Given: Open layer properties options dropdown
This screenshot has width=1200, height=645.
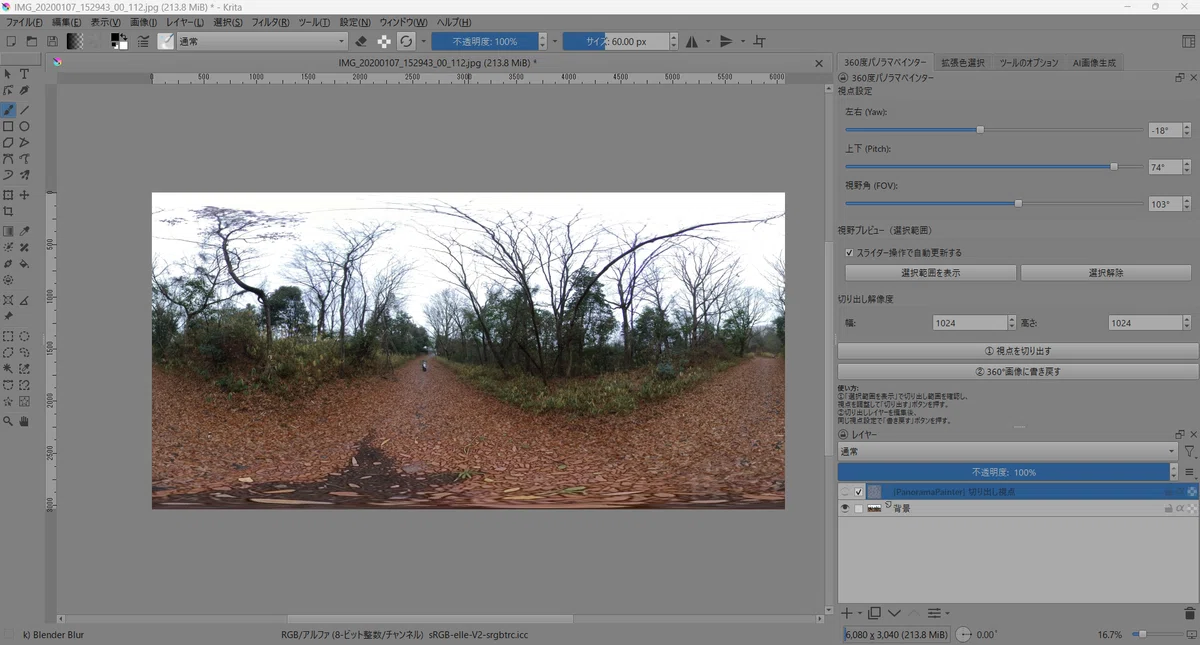Looking at the screenshot, I should pos(937,613).
